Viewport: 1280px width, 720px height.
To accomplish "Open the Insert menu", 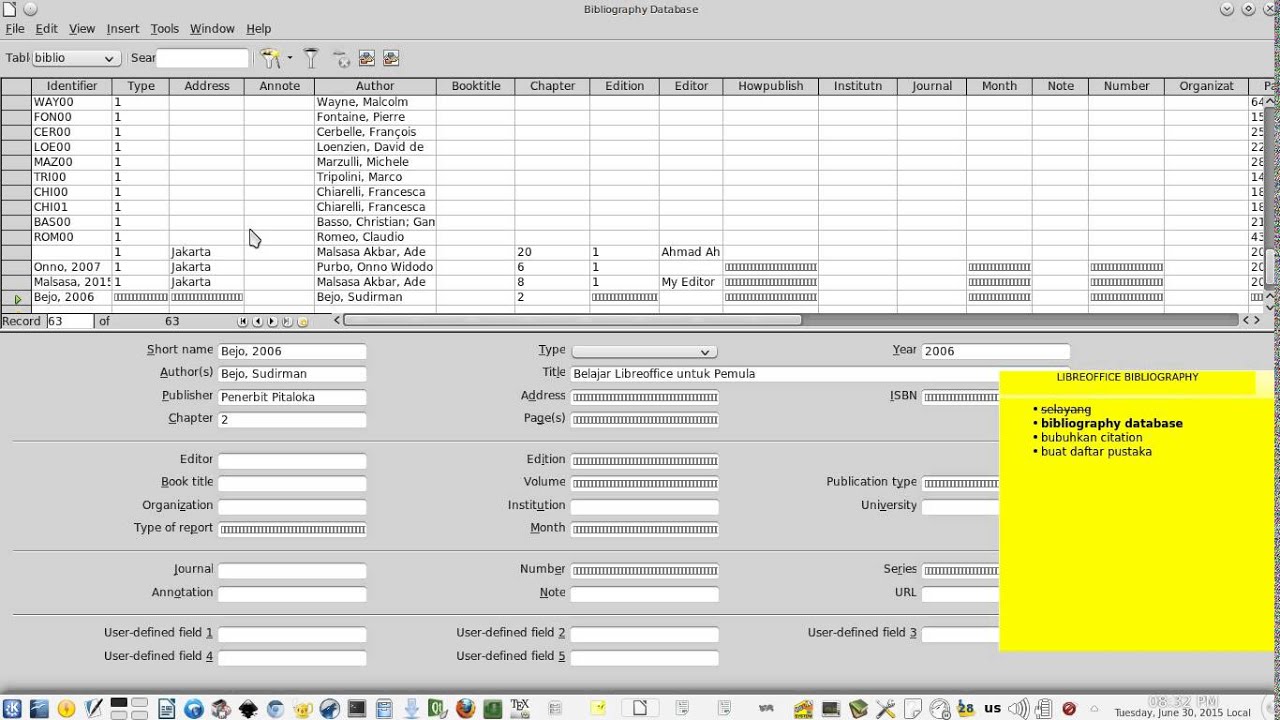I will [x=123, y=29].
